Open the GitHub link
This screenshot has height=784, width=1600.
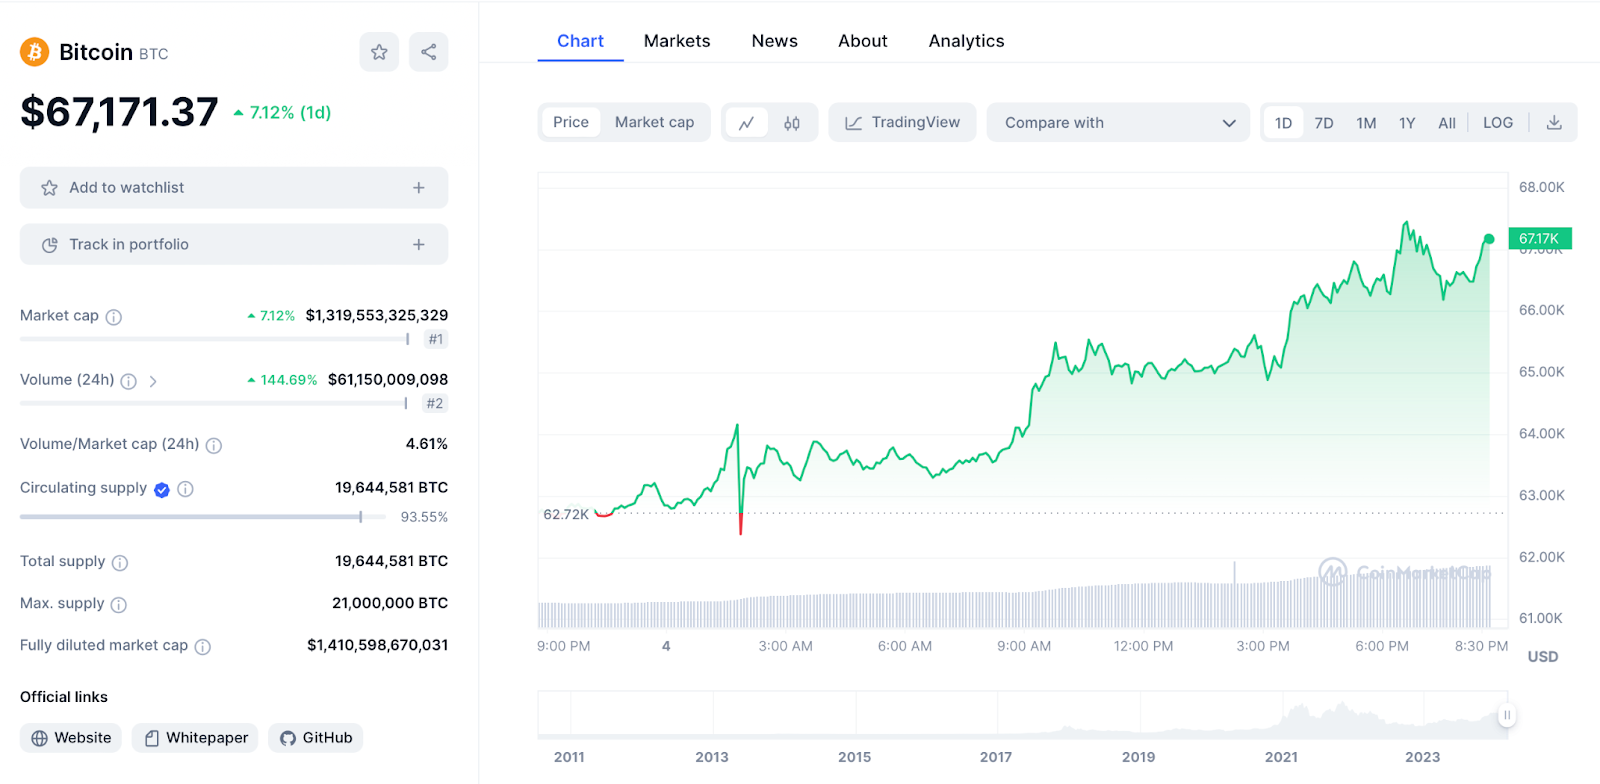[316, 738]
